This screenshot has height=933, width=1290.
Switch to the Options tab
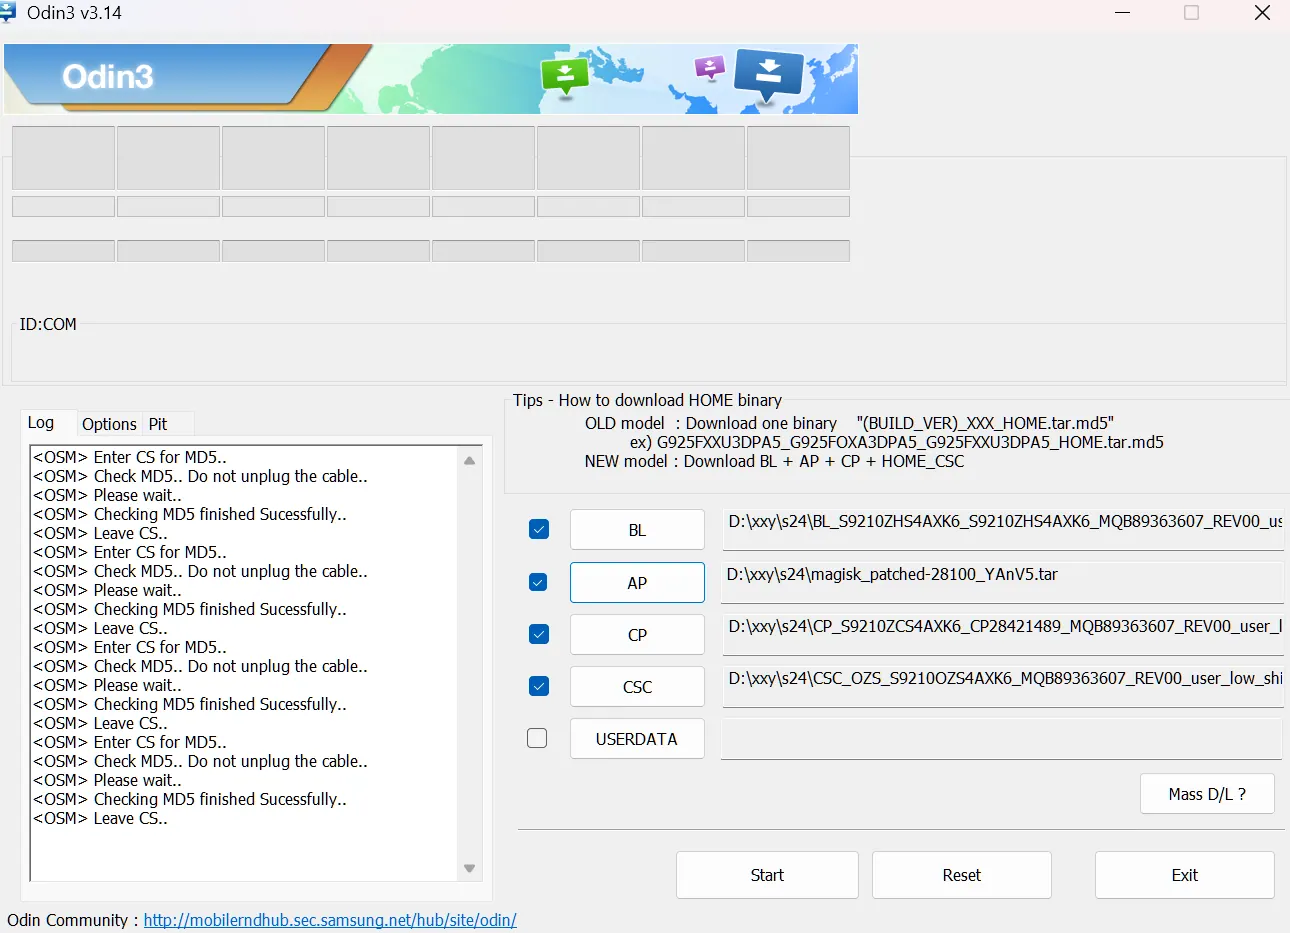tap(109, 424)
